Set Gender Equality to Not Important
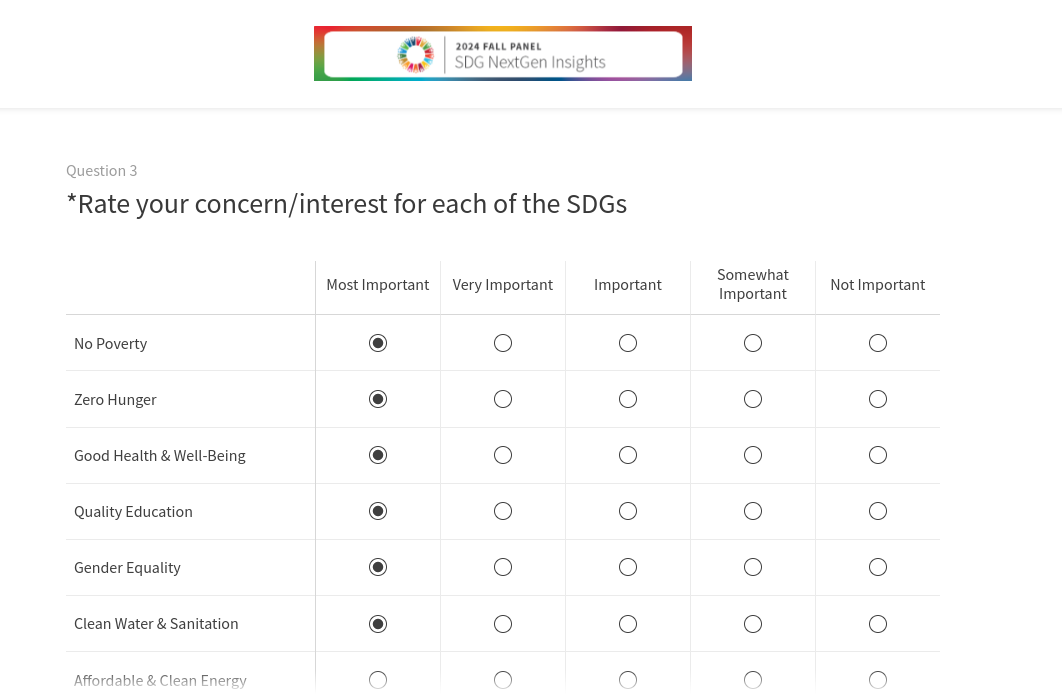 pyautogui.click(x=878, y=567)
